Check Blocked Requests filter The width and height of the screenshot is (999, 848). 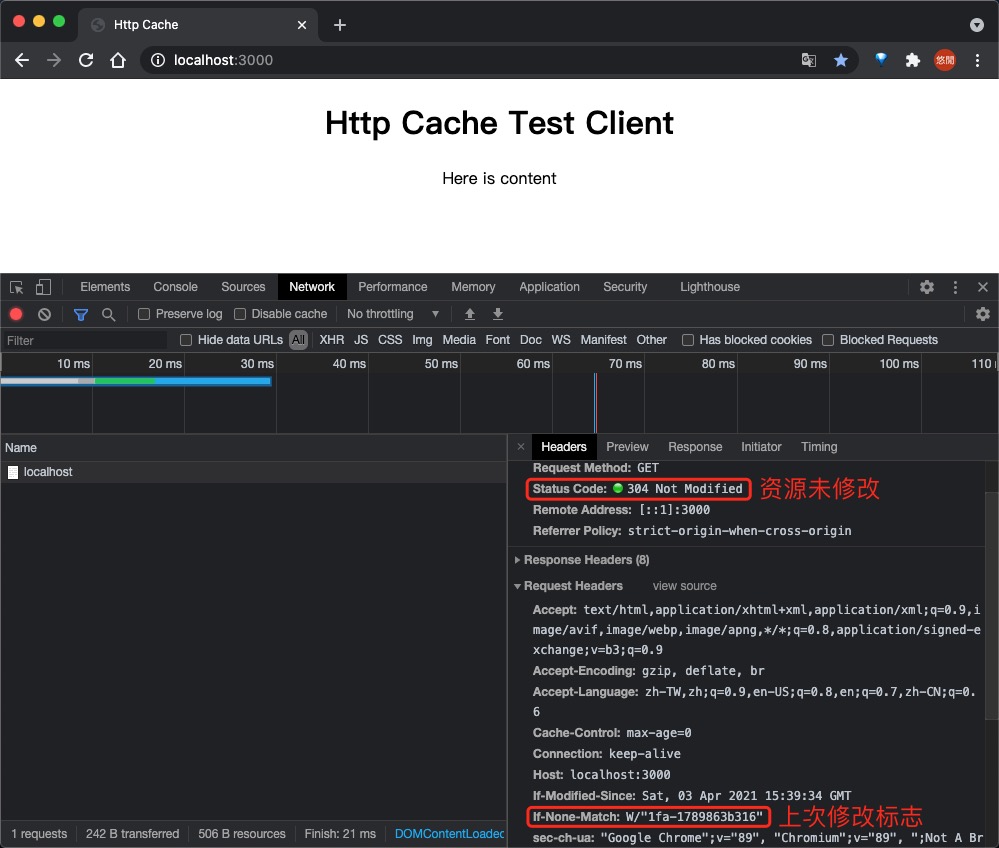(x=828, y=340)
